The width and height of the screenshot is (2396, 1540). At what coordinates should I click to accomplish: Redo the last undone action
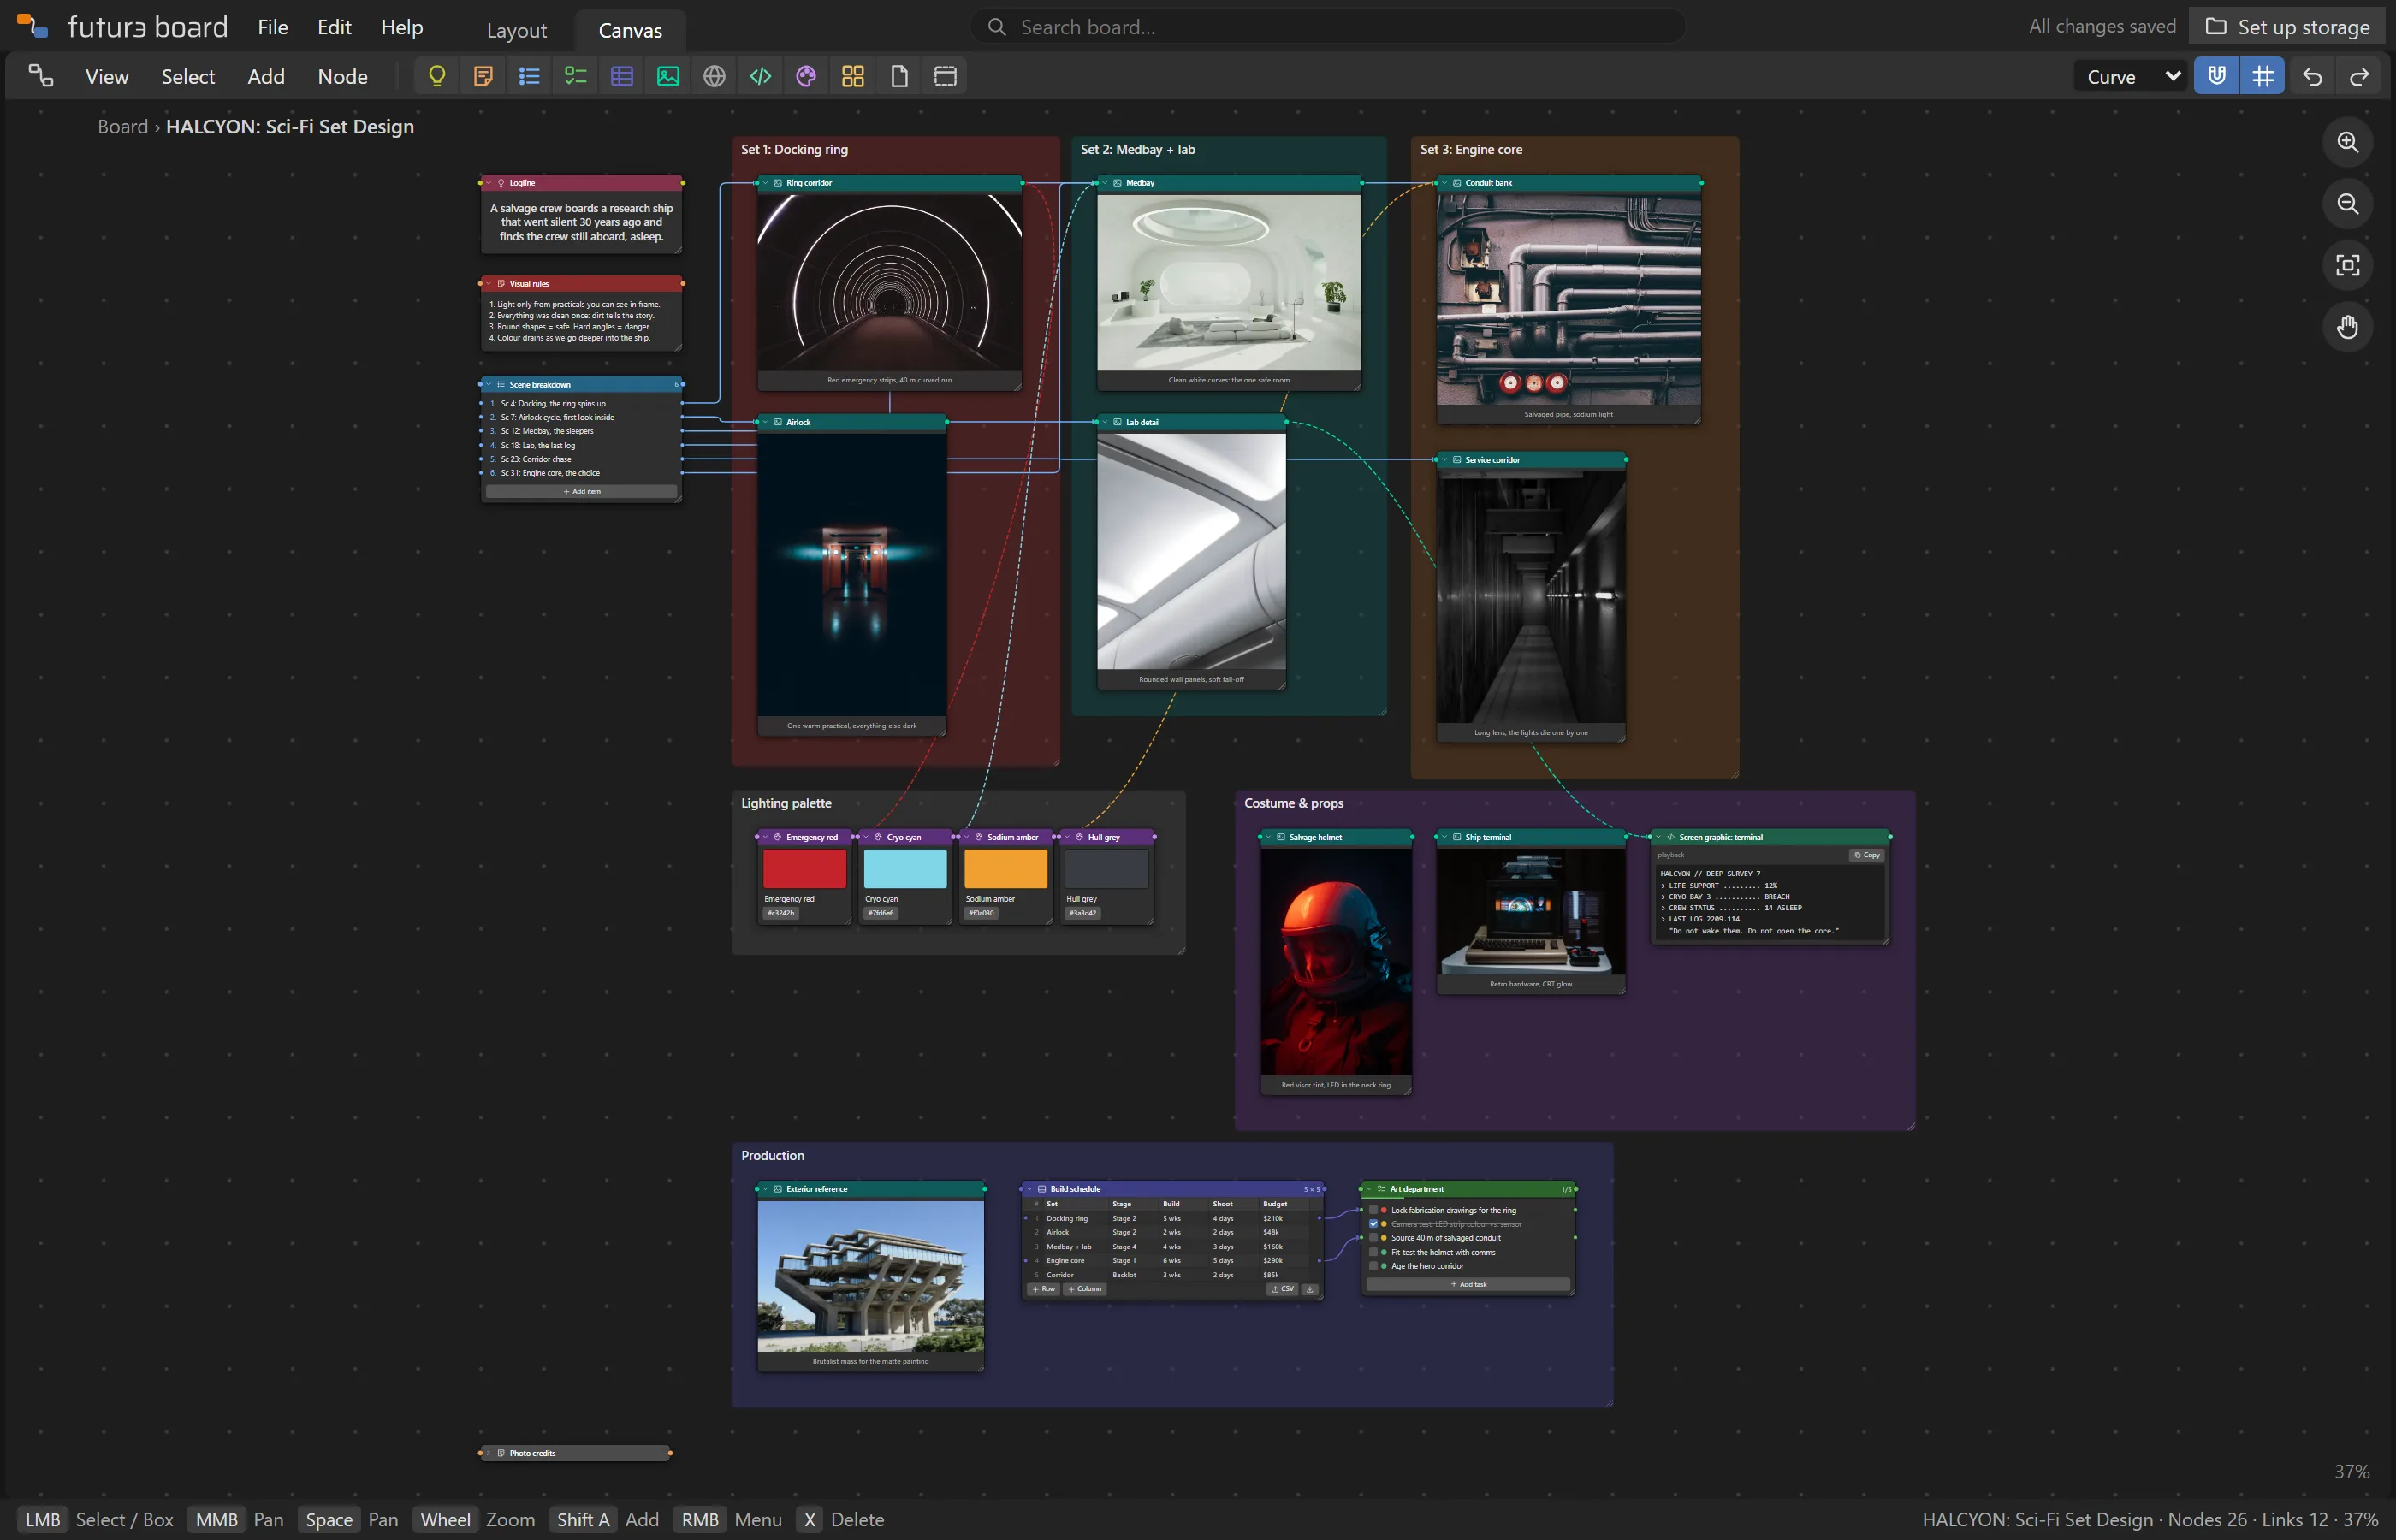(2359, 76)
